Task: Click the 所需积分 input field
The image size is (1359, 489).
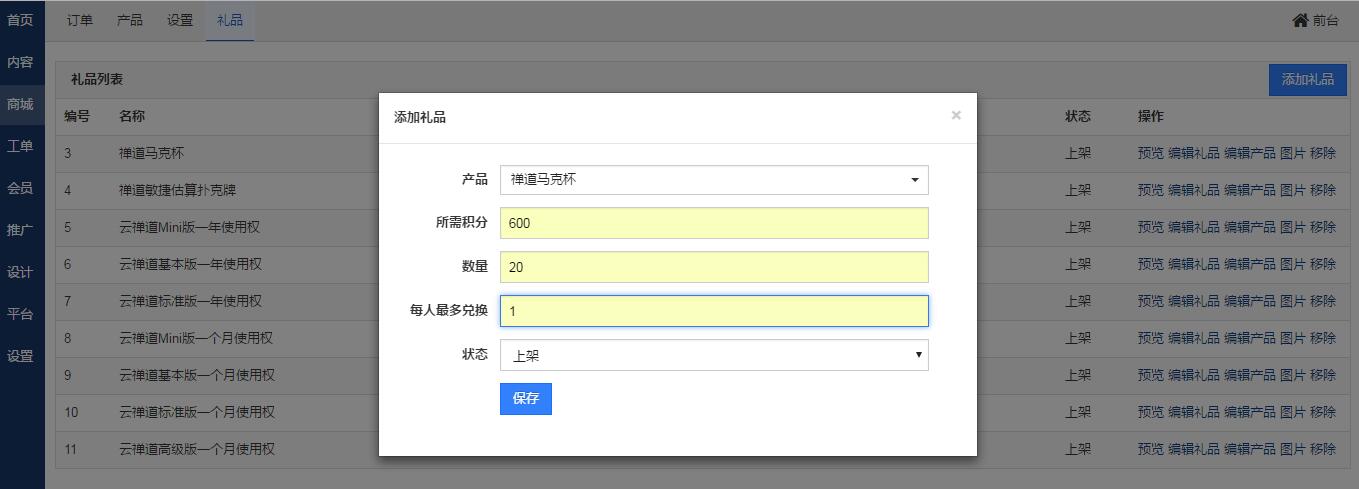Action: (714, 223)
